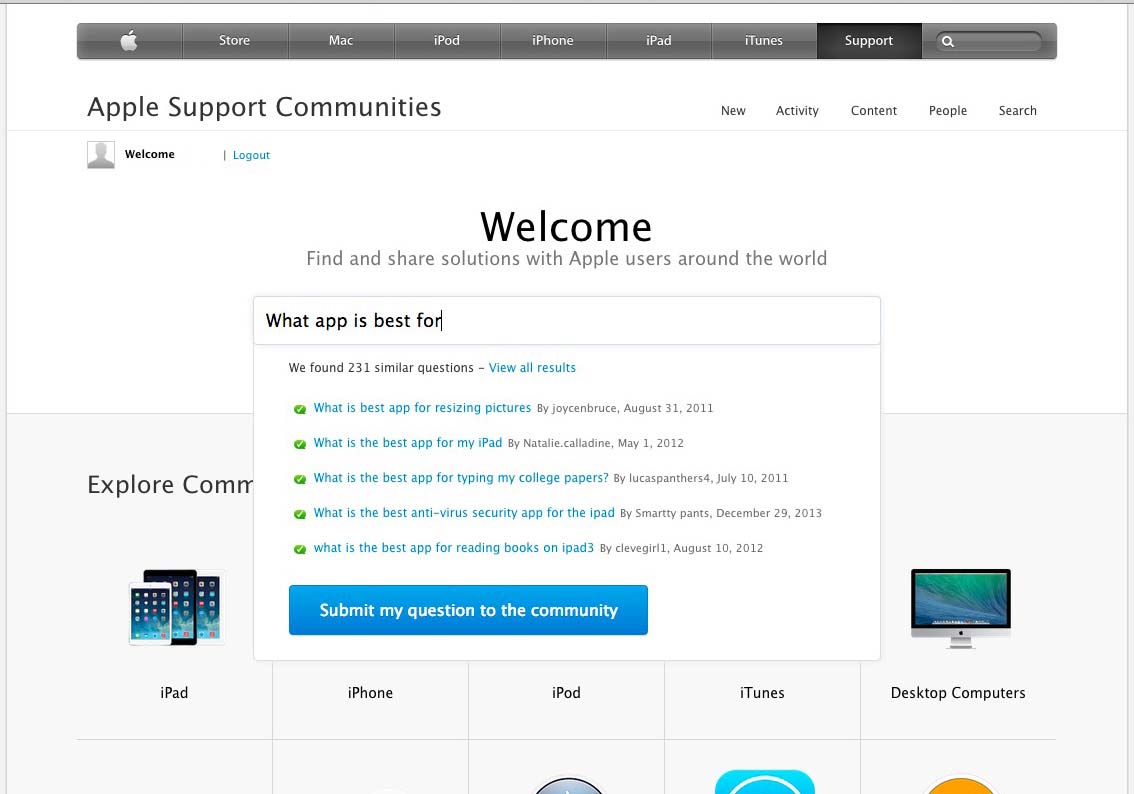Click the Logout link
This screenshot has height=794, width=1134.
pos(251,155)
